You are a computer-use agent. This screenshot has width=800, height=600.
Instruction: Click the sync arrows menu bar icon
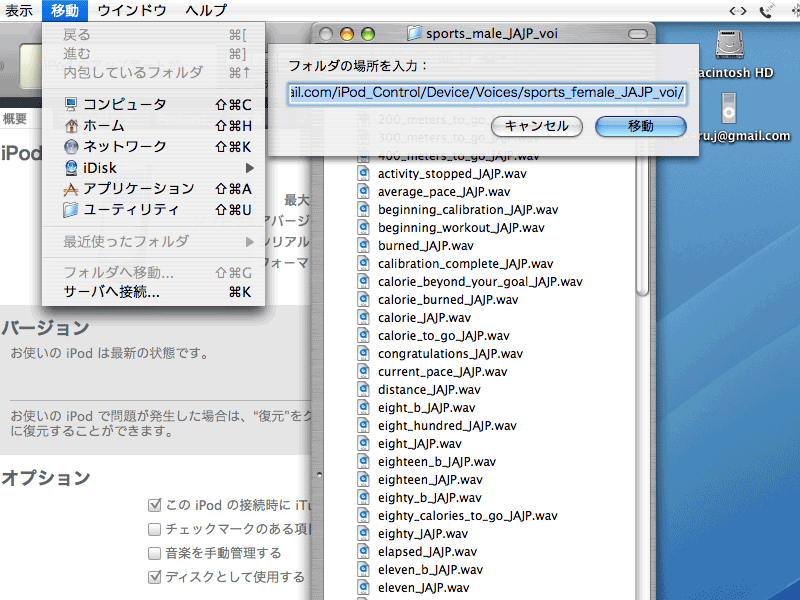(x=738, y=11)
